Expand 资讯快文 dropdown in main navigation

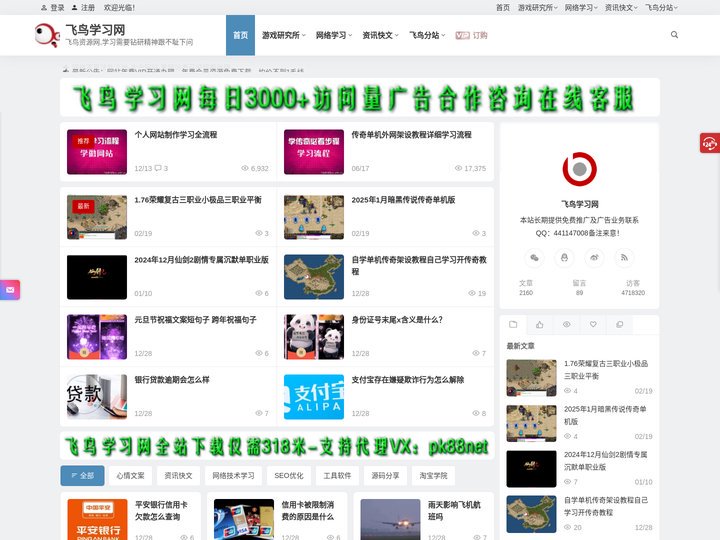(x=380, y=35)
